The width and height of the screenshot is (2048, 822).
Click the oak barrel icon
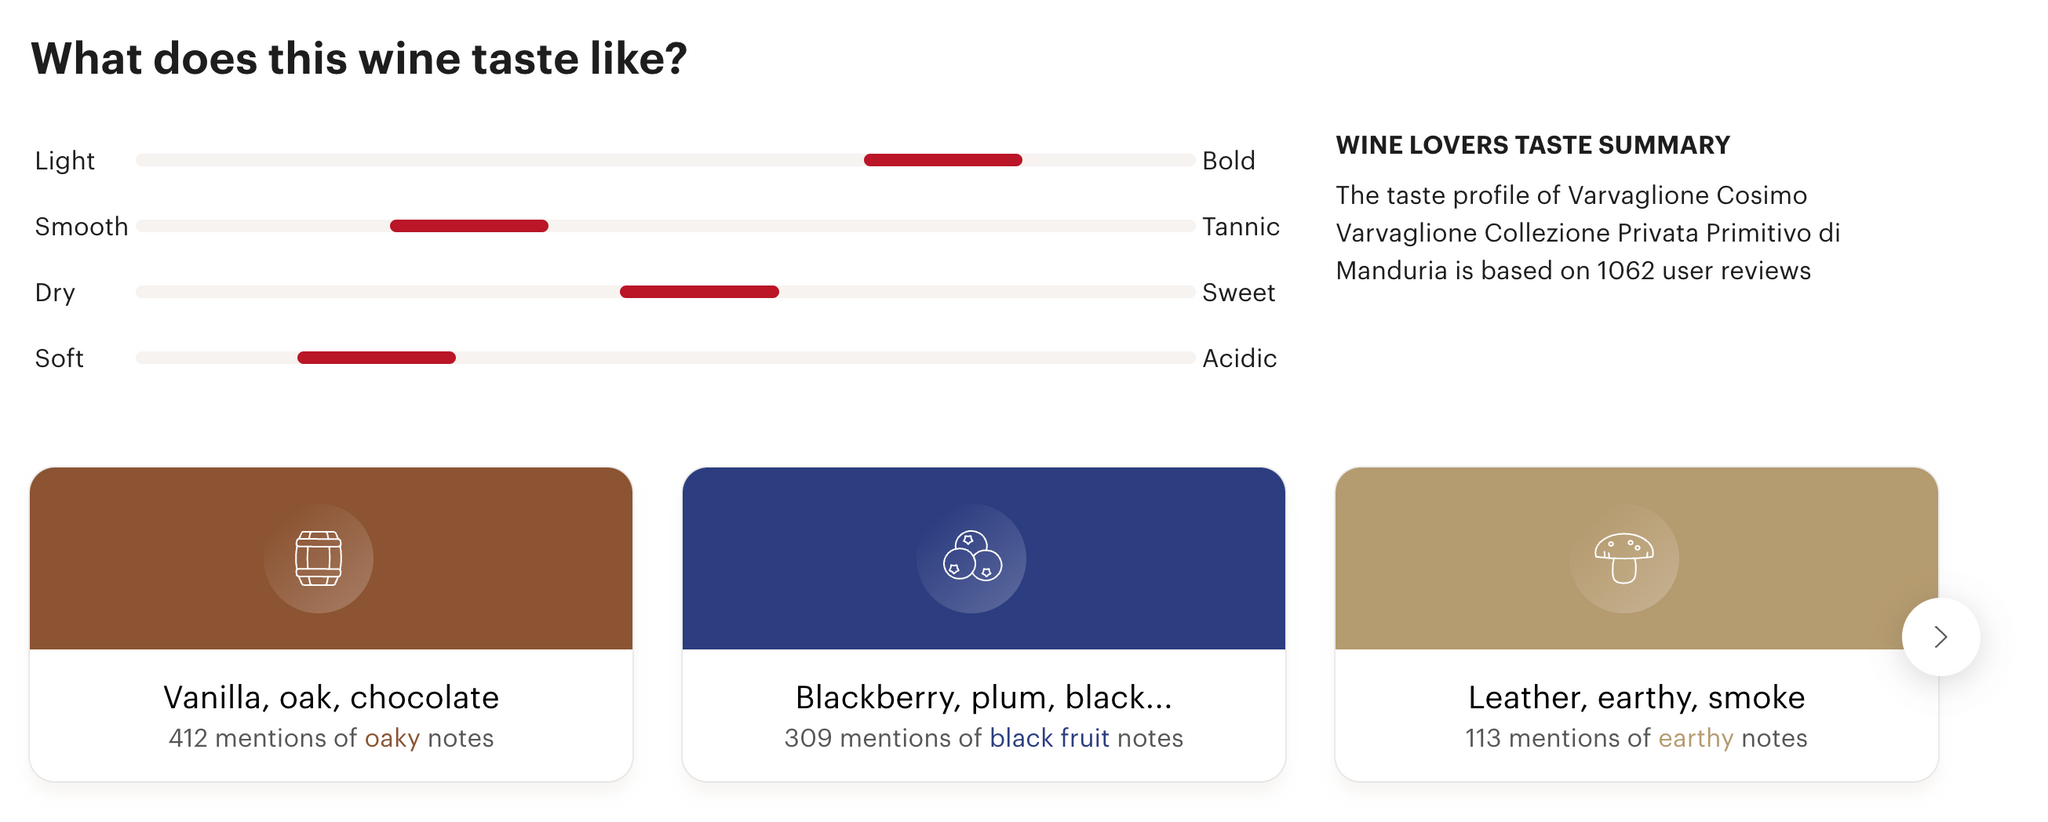(x=319, y=558)
